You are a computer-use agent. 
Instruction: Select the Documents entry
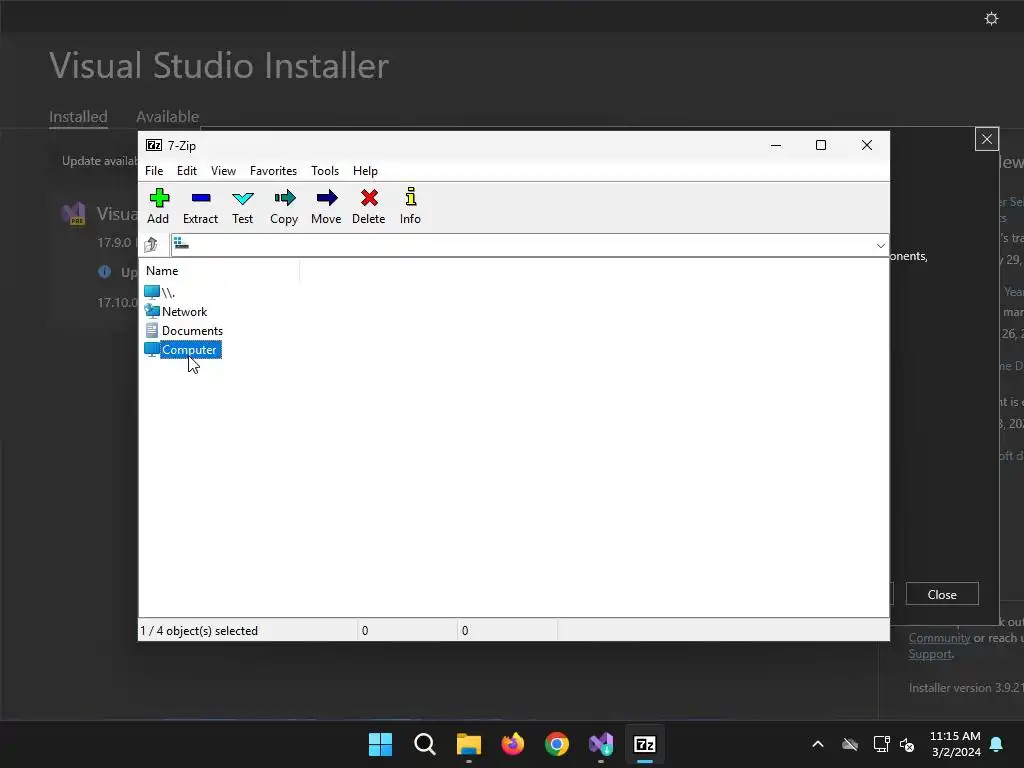pyautogui.click(x=193, y=330)
